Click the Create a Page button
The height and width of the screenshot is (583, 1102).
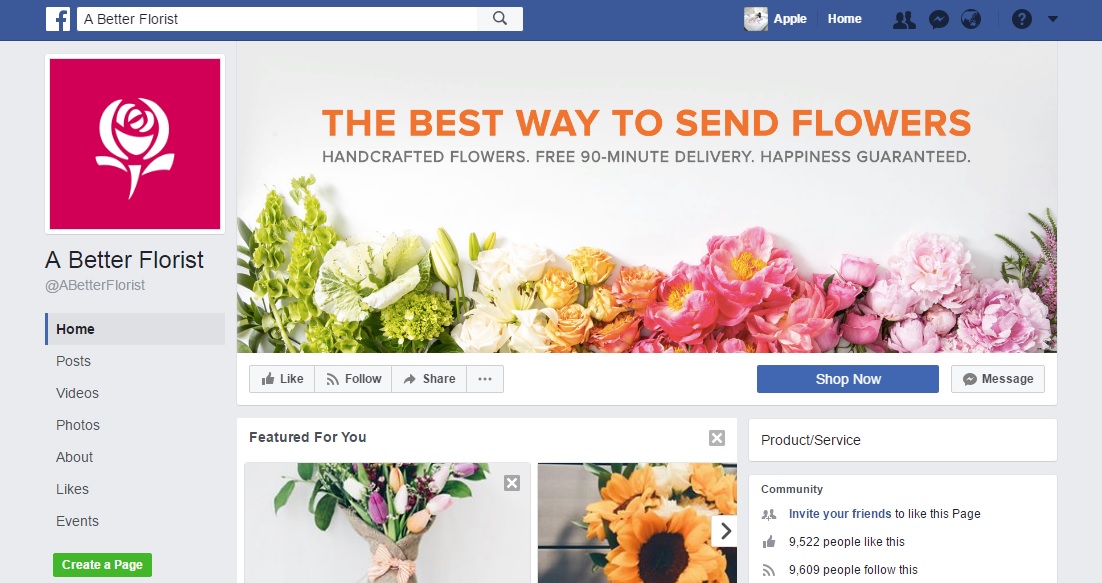[x=102, y=565]
